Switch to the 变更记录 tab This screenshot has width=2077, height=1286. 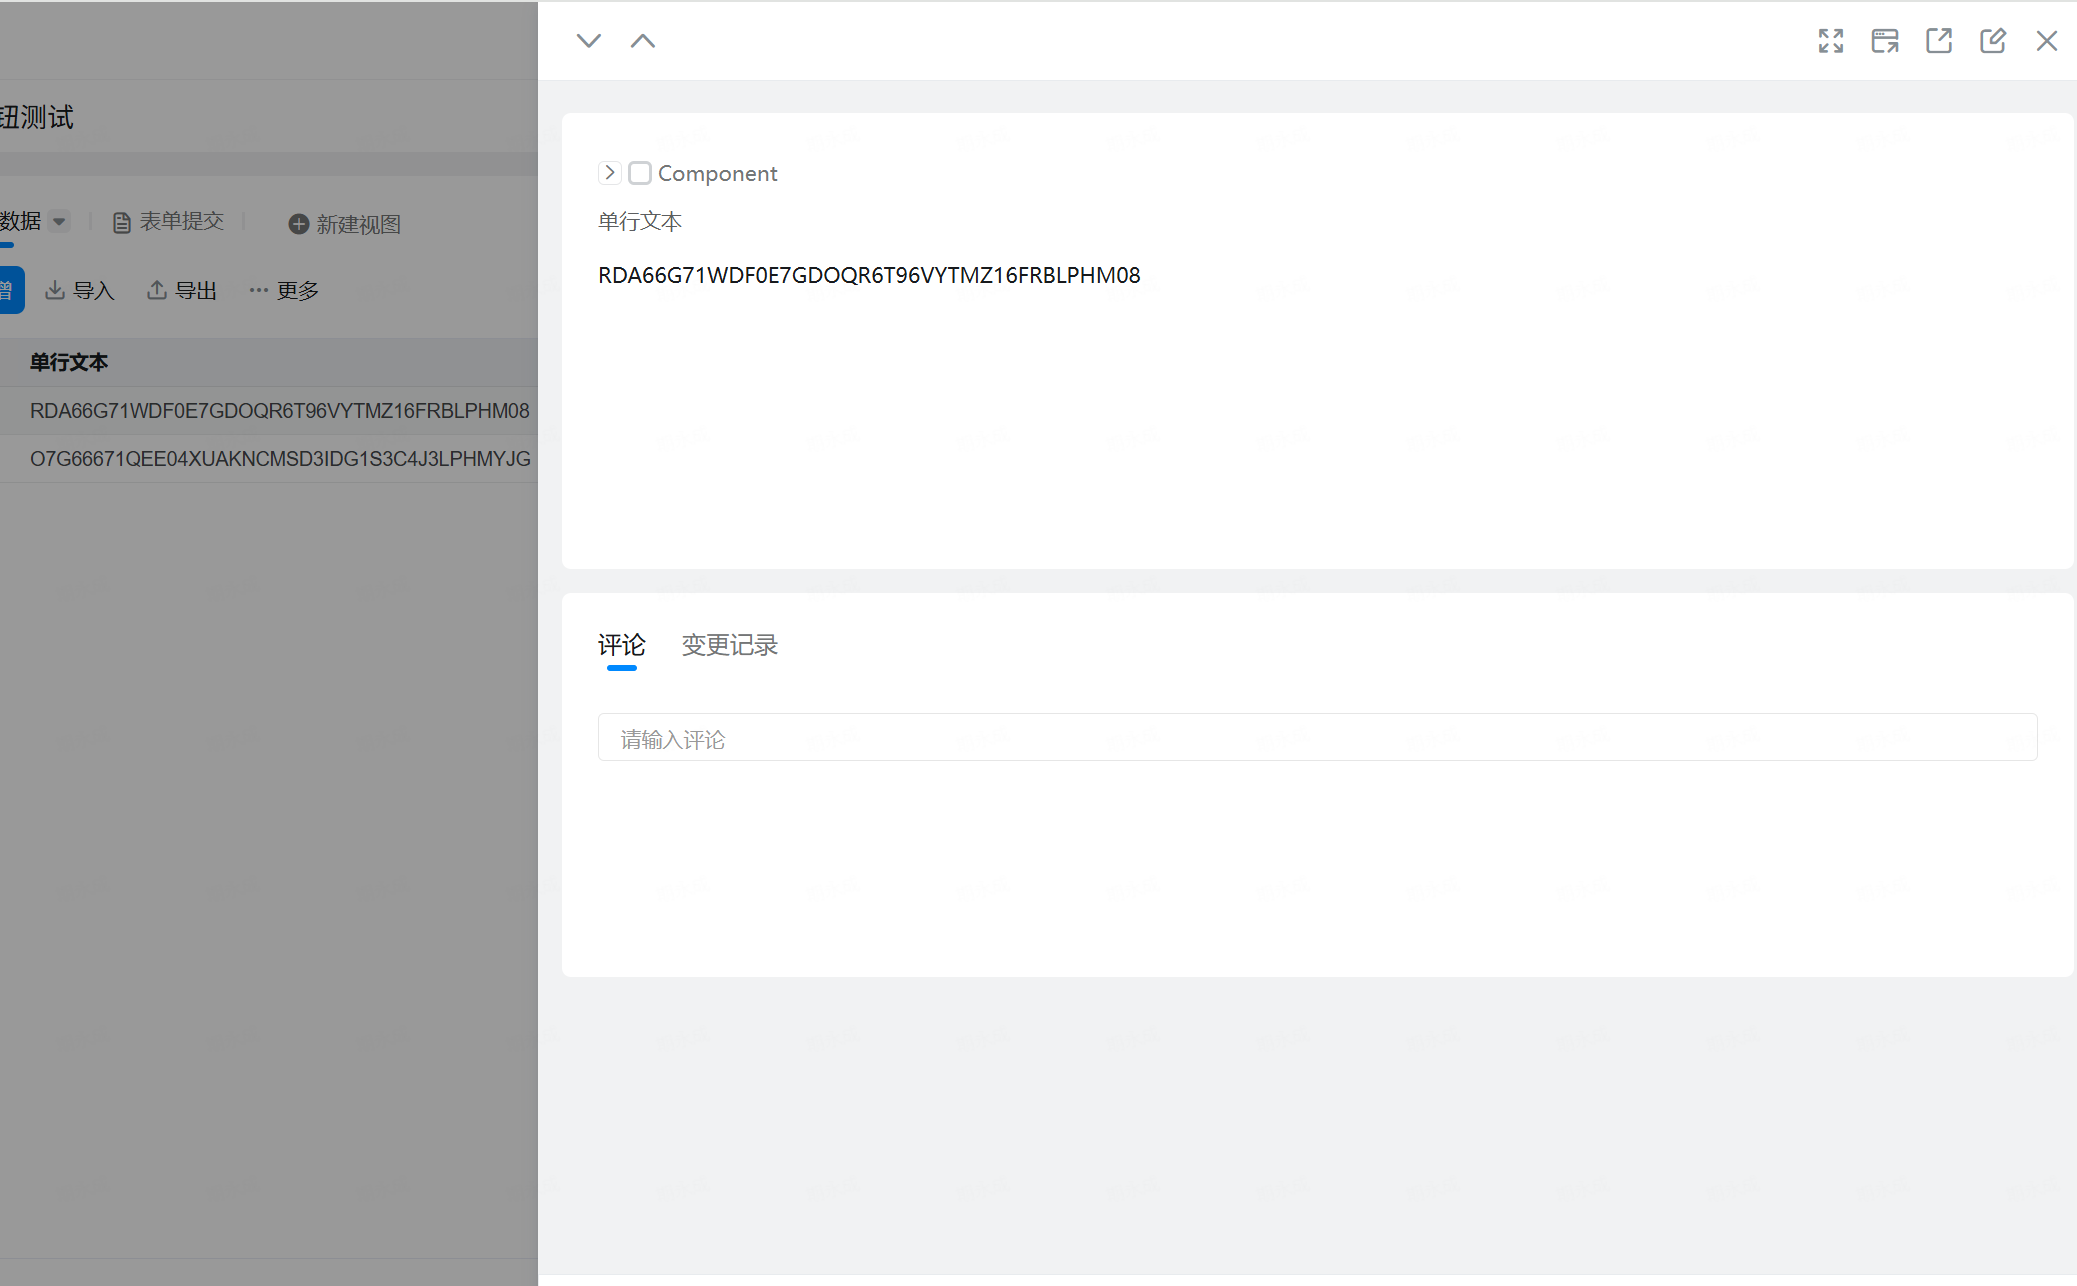729,645
